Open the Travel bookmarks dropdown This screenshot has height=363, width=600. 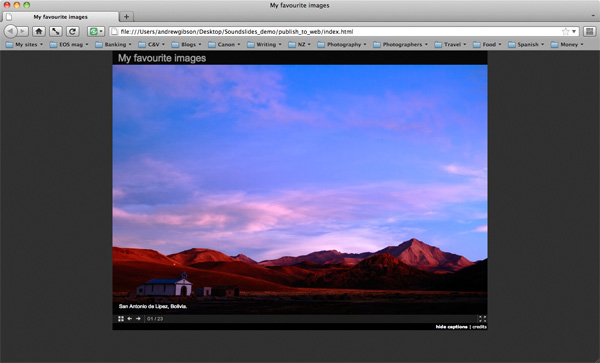click(450, 44)
